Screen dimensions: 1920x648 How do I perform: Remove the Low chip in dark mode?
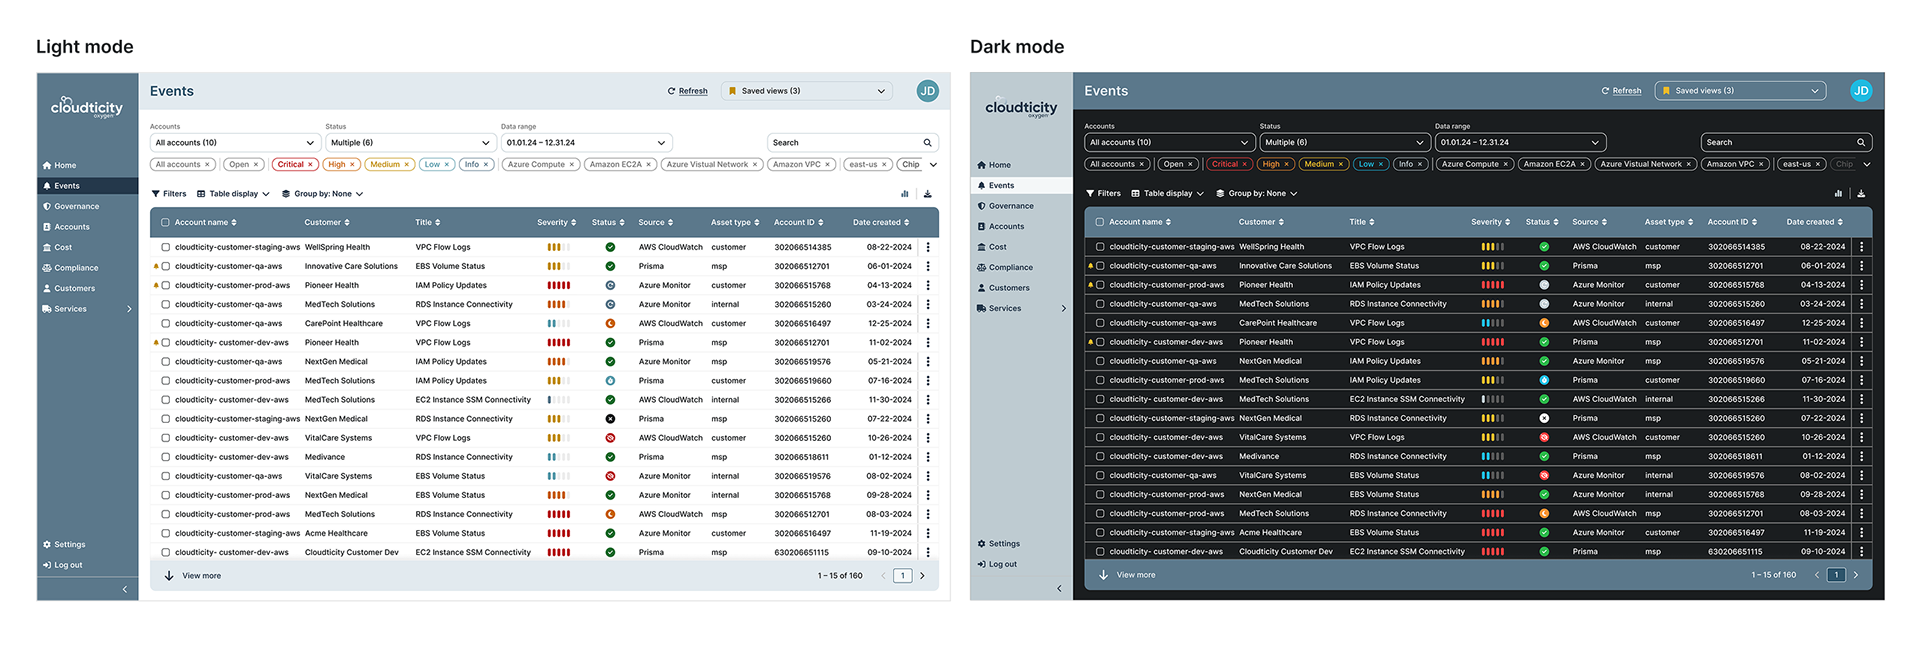pos(1381,164)
